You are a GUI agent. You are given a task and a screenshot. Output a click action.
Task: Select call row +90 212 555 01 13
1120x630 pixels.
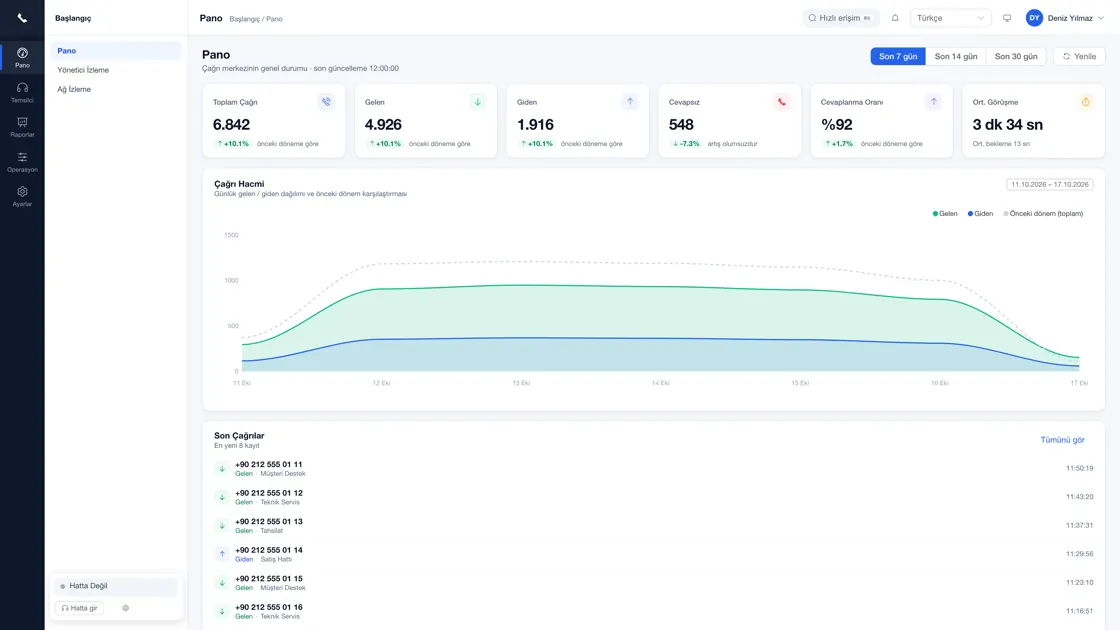654,526
